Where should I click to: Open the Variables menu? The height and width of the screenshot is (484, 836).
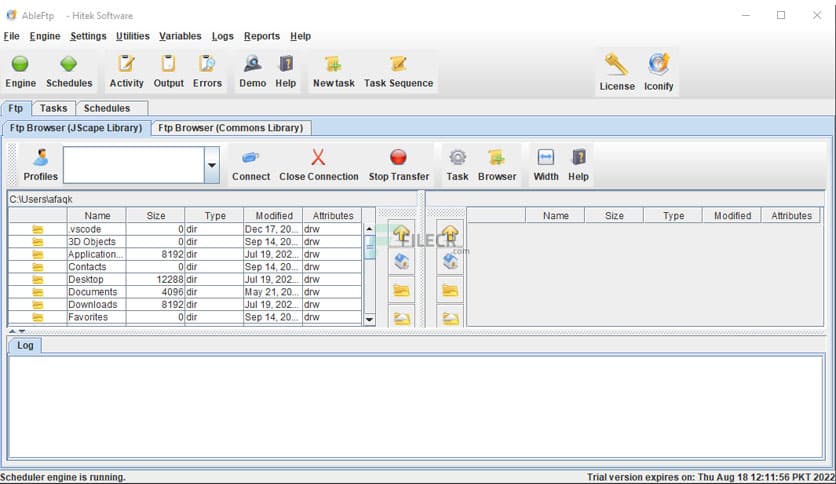[x=180, y=36]
